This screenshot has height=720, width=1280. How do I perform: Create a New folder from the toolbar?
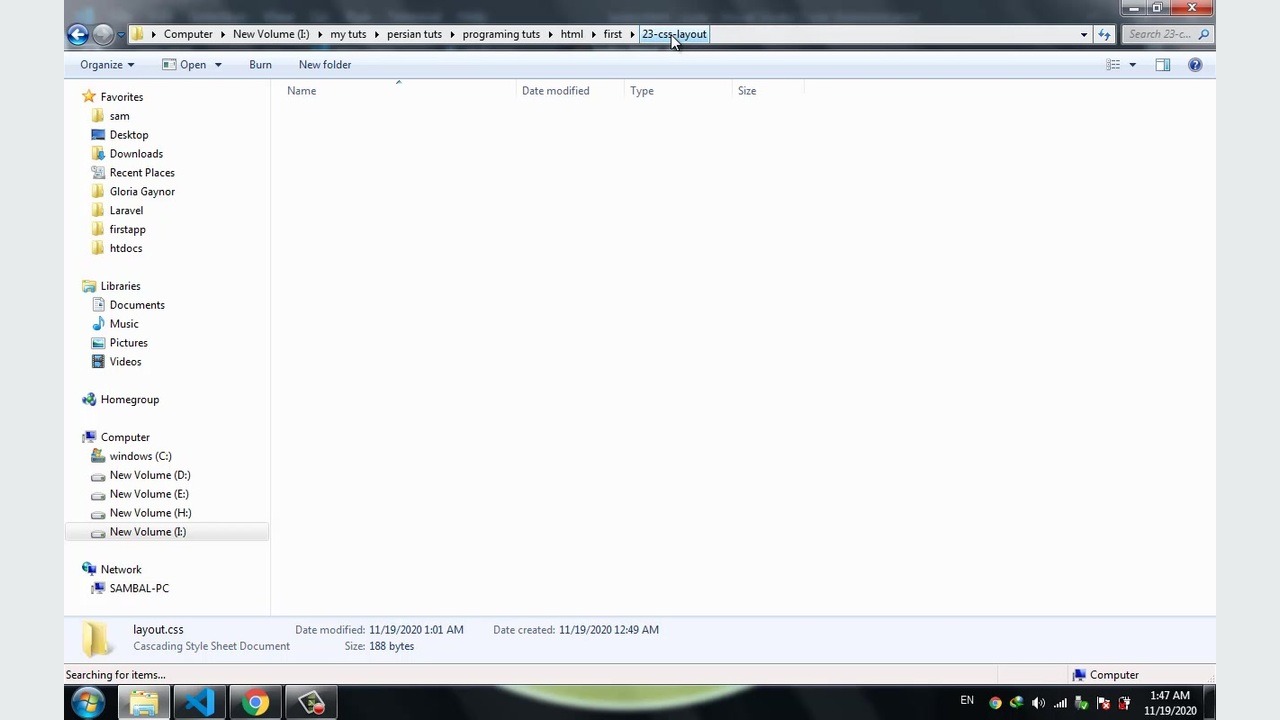click(x=325, y=65)
